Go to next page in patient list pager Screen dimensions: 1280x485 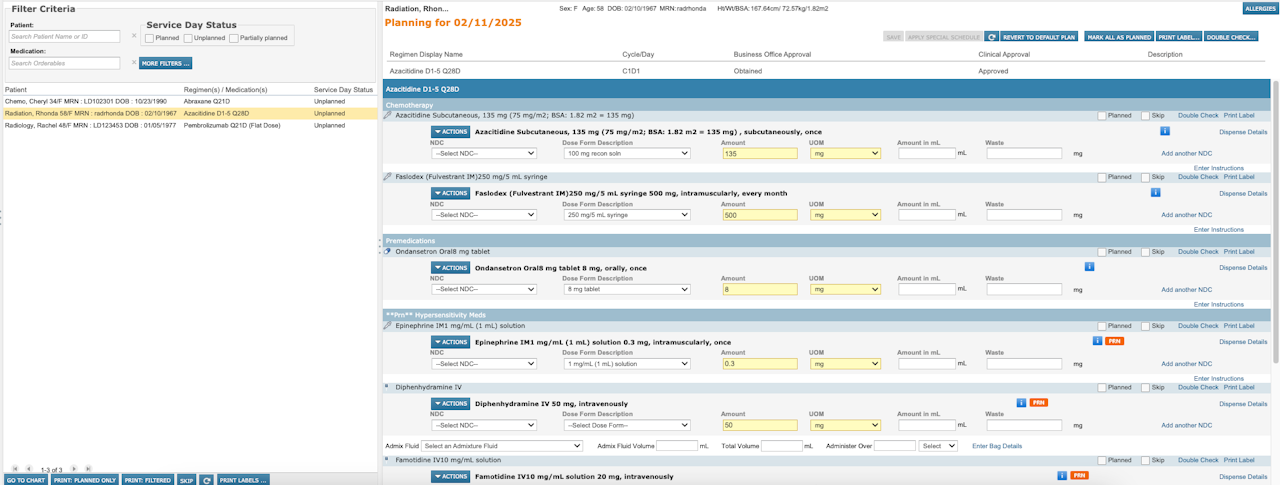coord(74,468)
